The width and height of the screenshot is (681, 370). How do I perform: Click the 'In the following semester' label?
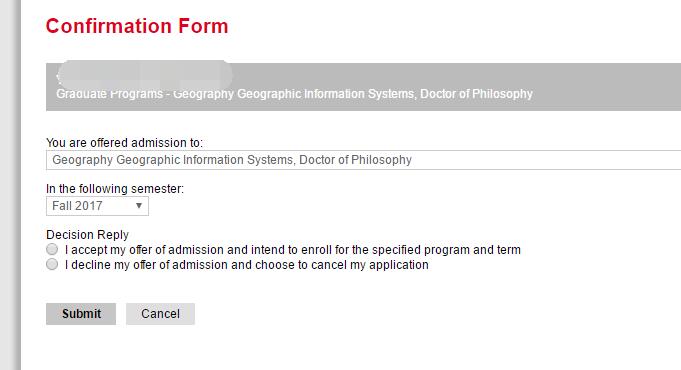coord(115,189)
